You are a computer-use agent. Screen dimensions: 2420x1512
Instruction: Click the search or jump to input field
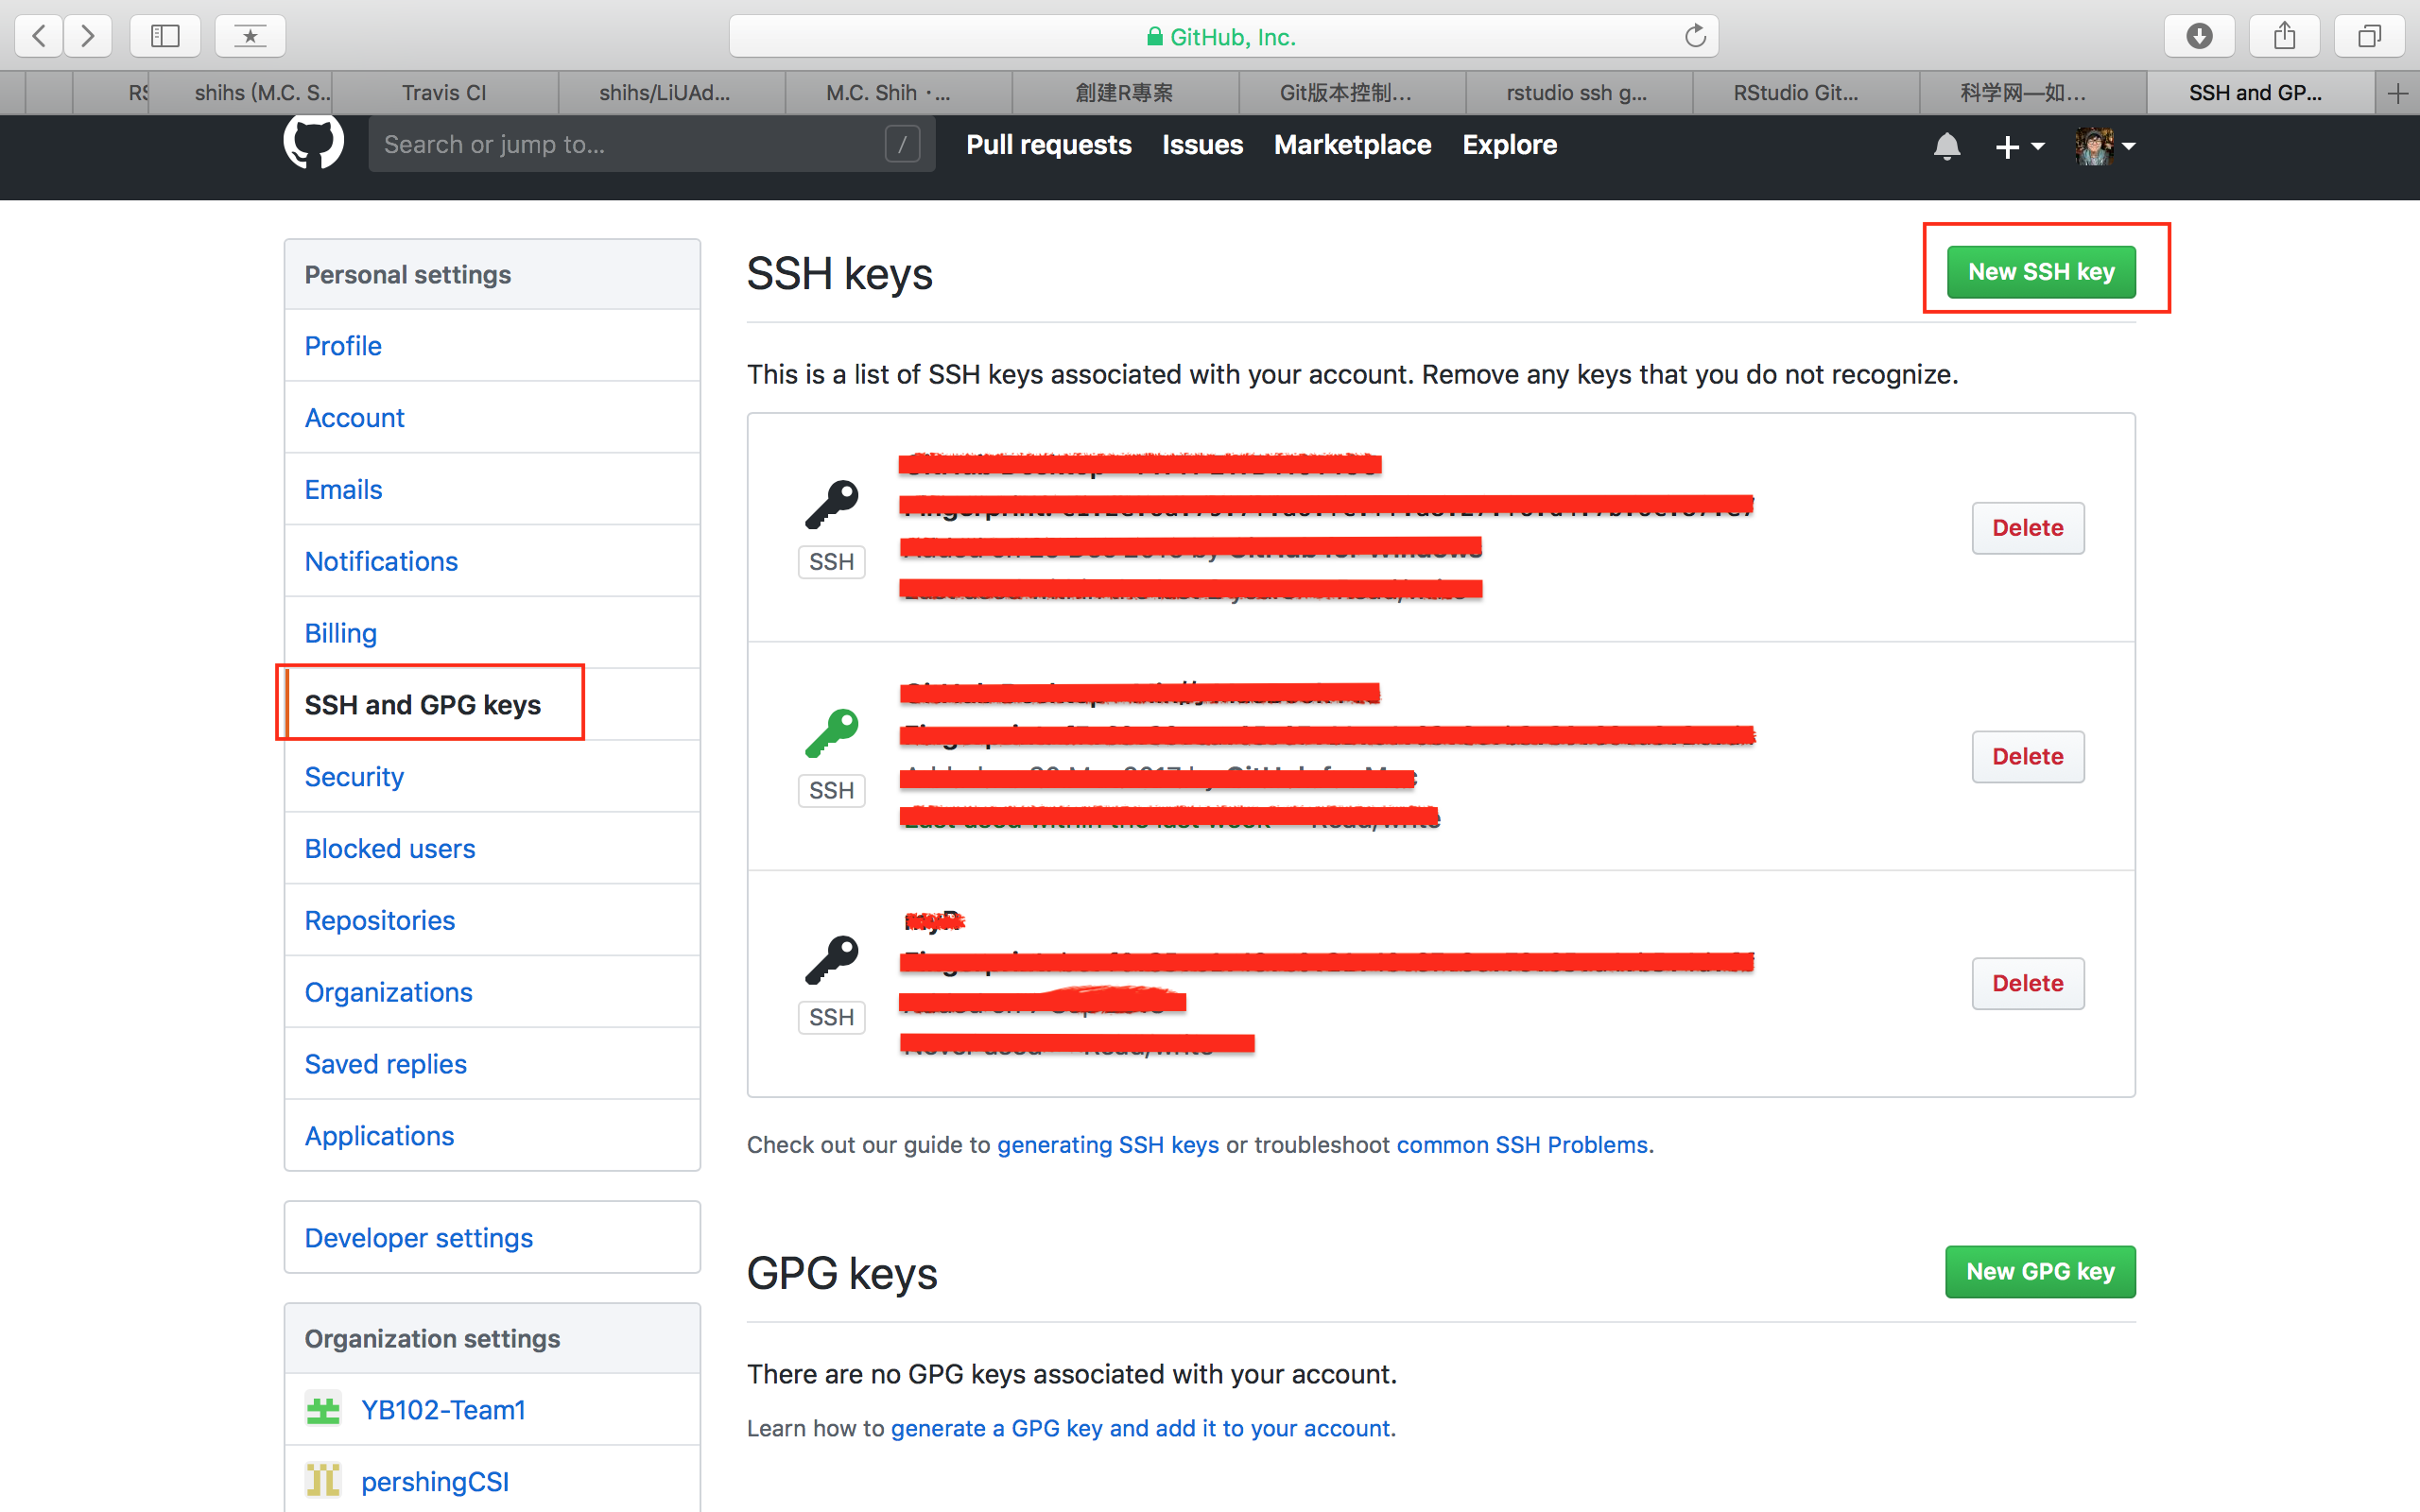(647, 143)
